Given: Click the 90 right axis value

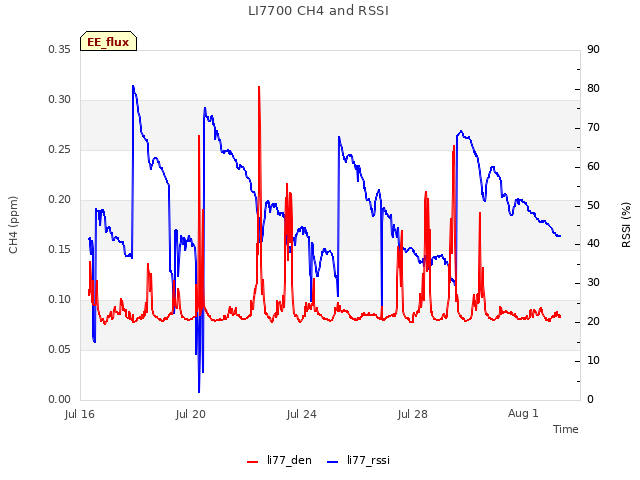Looking at the screenshot, I should click(593, 49).
